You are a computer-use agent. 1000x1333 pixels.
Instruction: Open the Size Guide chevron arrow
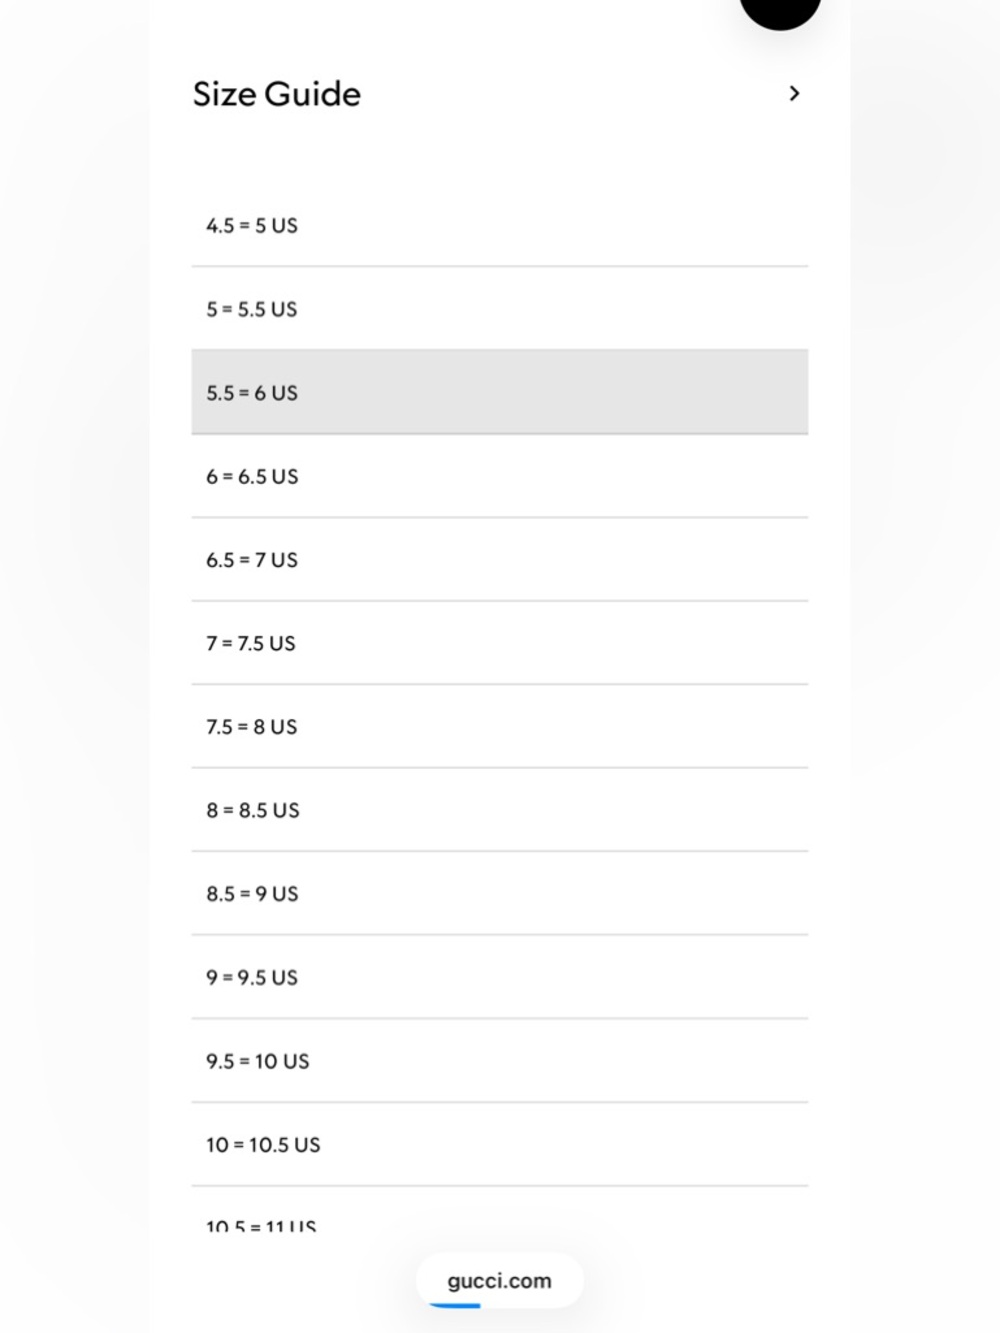[794, 93]
